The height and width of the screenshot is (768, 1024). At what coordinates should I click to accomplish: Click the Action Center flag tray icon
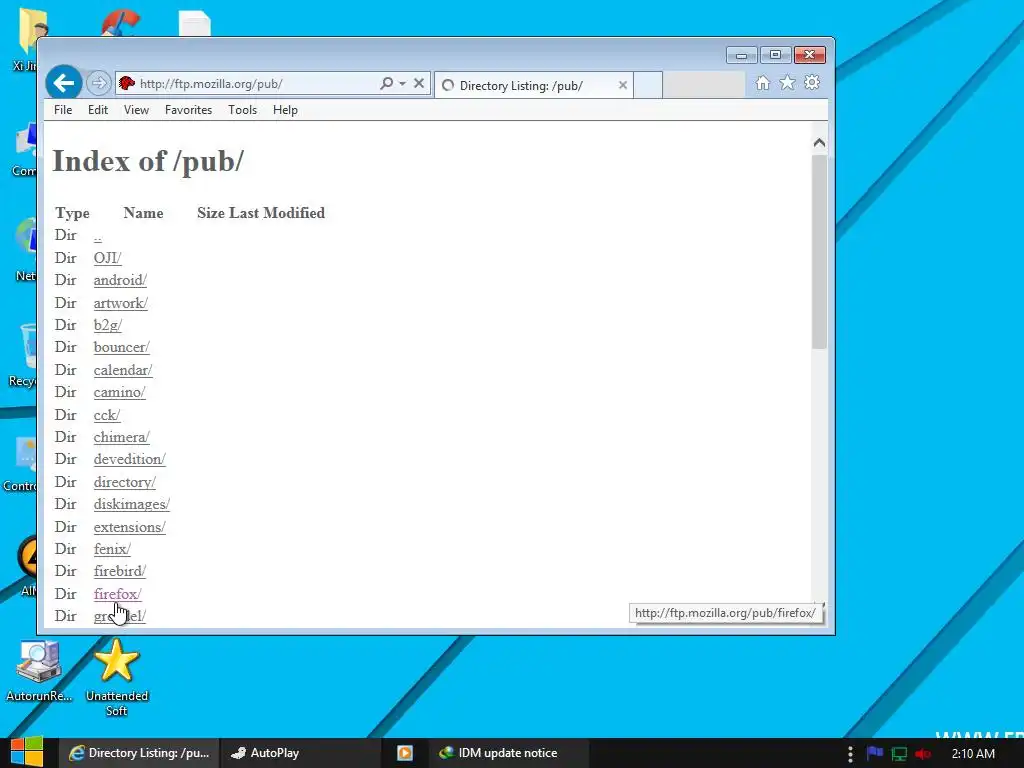coord(874,754)
